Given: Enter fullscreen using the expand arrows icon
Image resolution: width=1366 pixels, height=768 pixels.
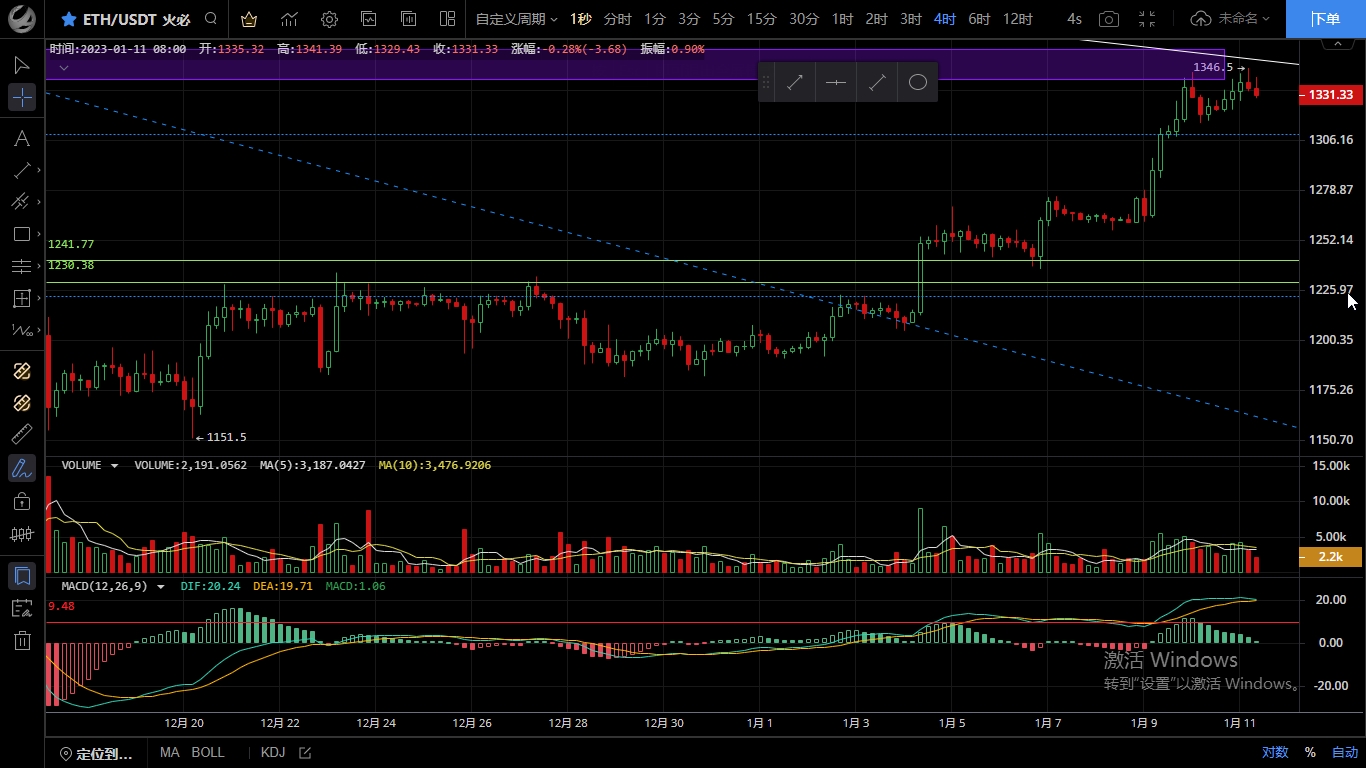Looking at the screenshot, I should (1147, 19).
